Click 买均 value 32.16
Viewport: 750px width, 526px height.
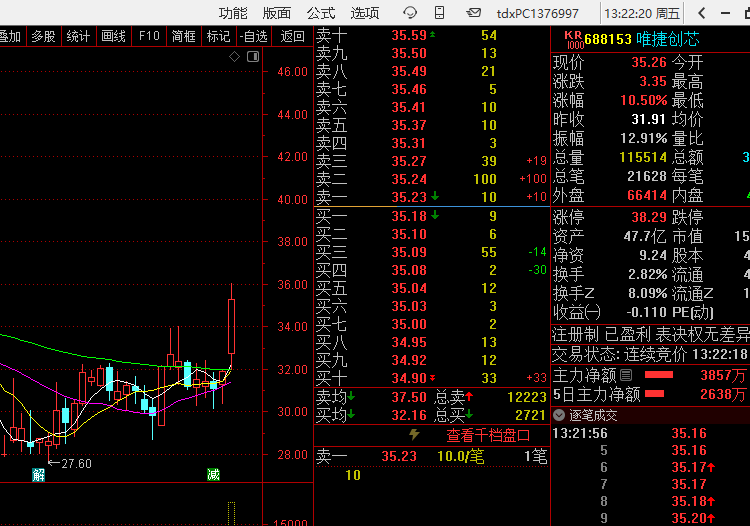tap(409, 415)
